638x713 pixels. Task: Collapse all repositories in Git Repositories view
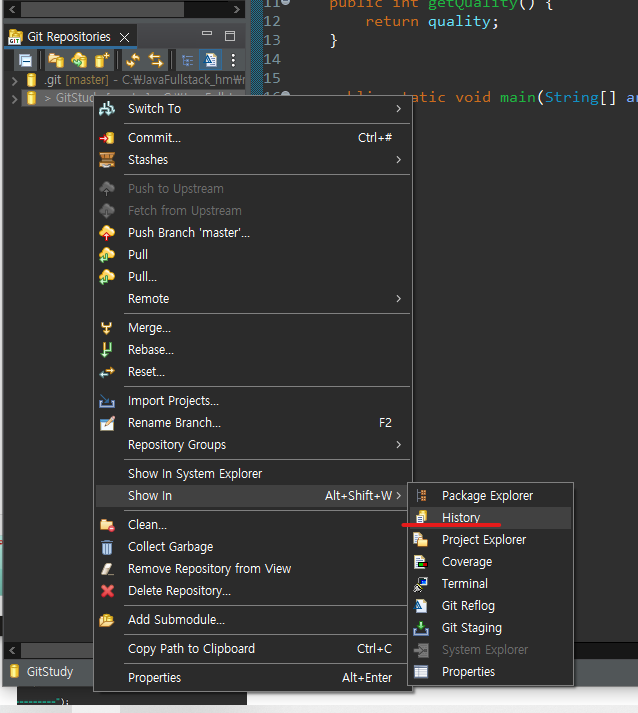tap(25, 60)
